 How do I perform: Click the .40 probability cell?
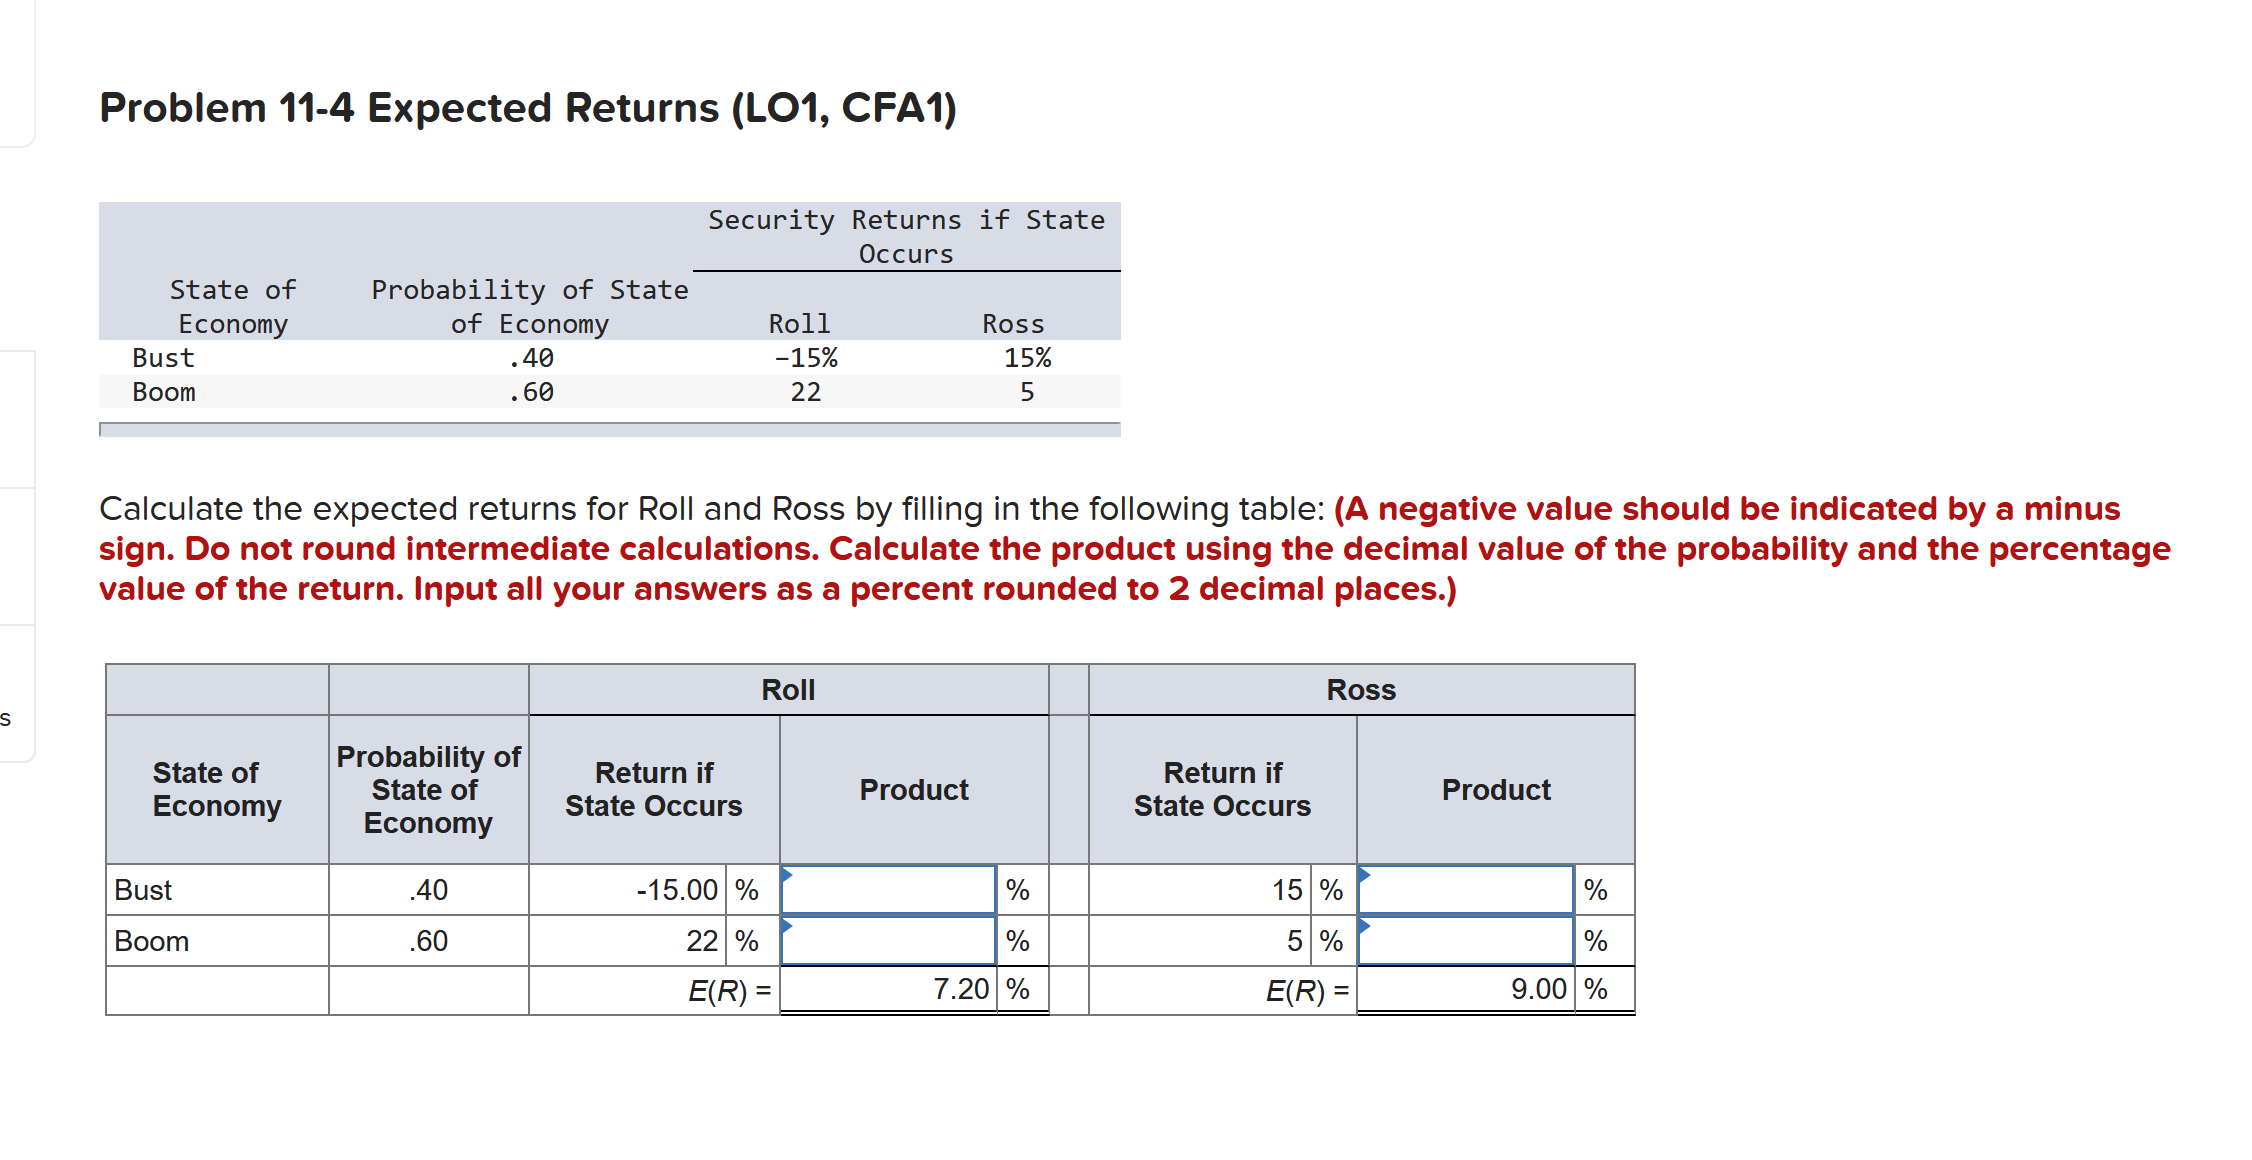(x=428, y=890)
